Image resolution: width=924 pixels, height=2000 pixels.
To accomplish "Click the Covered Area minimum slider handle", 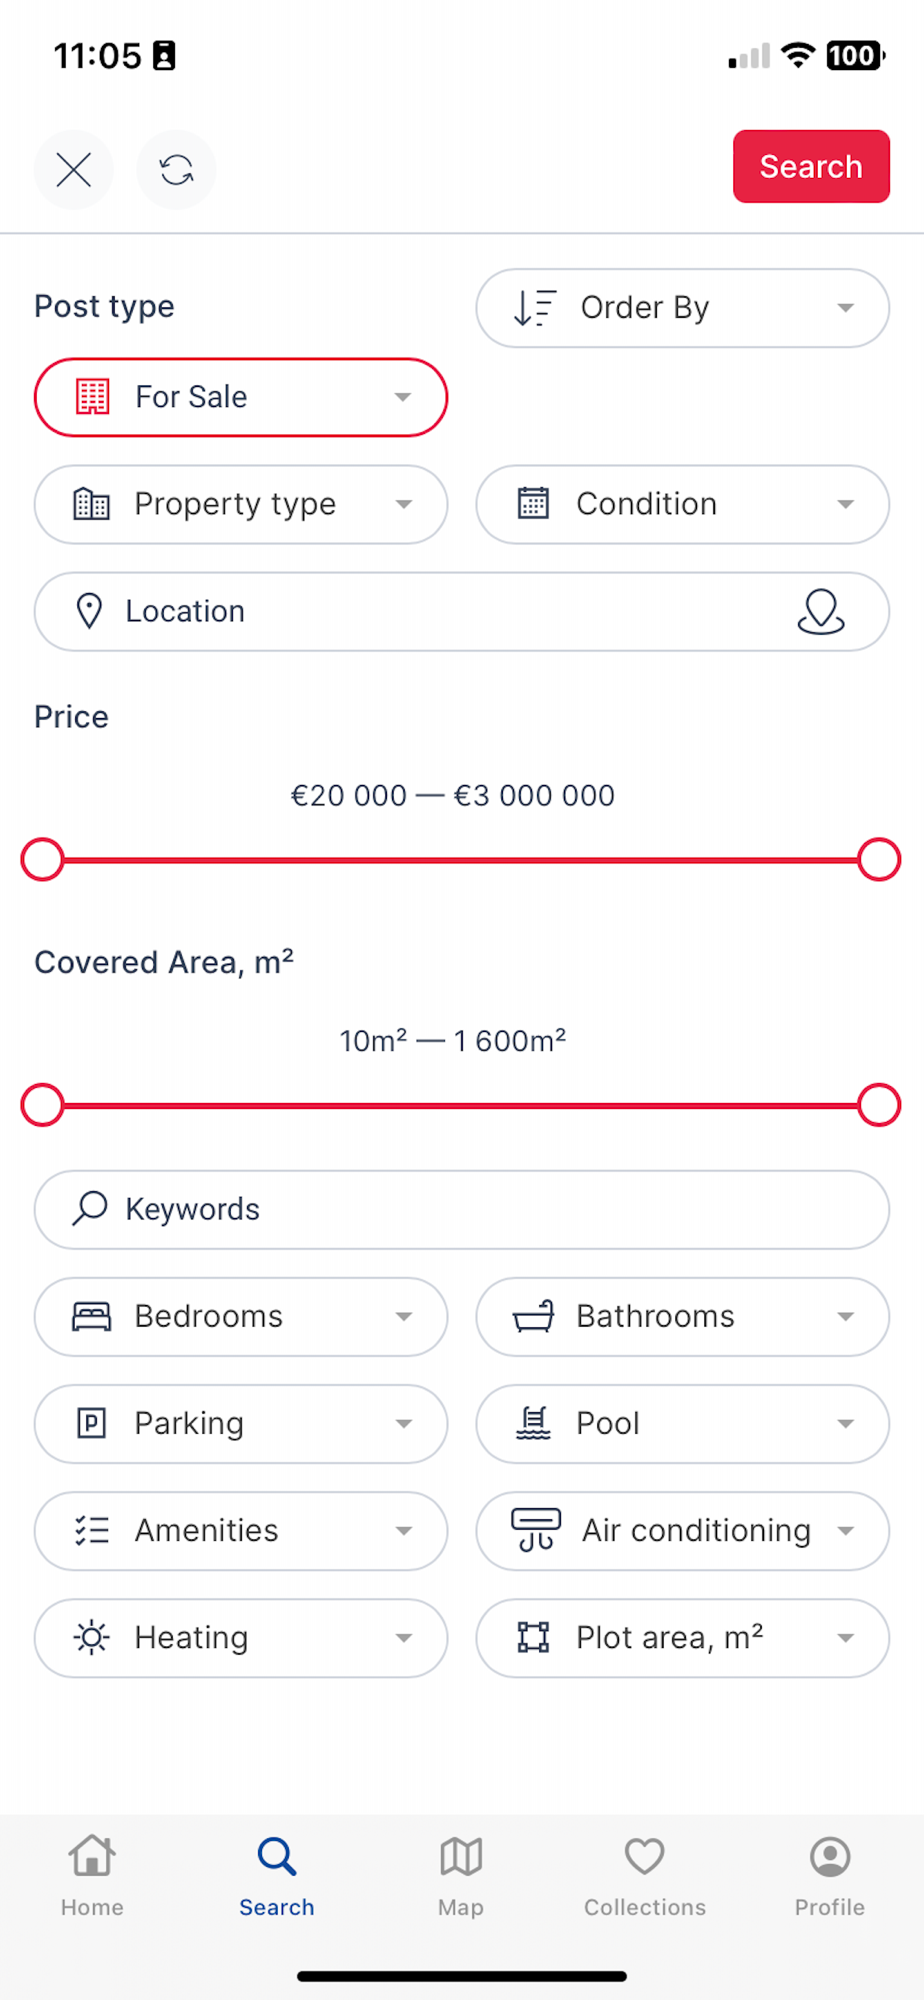I will pos(43,1105).
